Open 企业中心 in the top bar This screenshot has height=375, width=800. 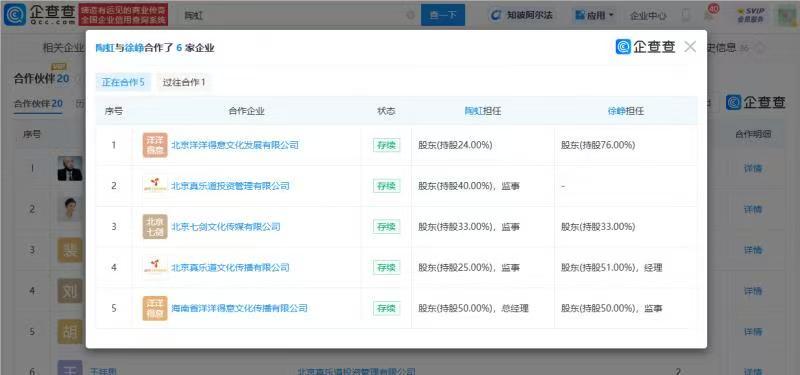click(x=648, y=16)
